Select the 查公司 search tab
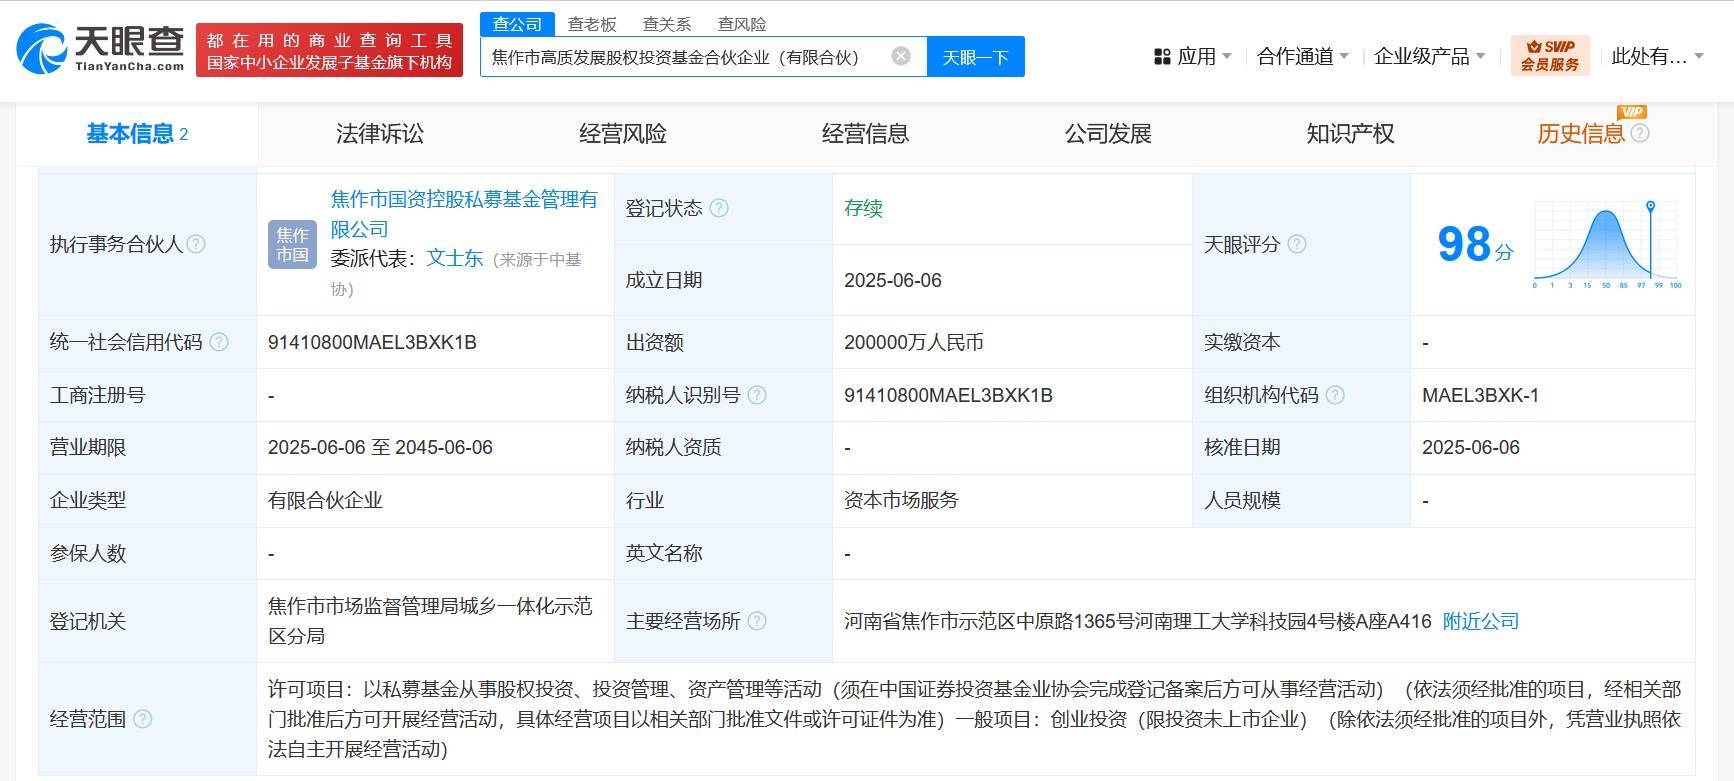 [517, 24]
